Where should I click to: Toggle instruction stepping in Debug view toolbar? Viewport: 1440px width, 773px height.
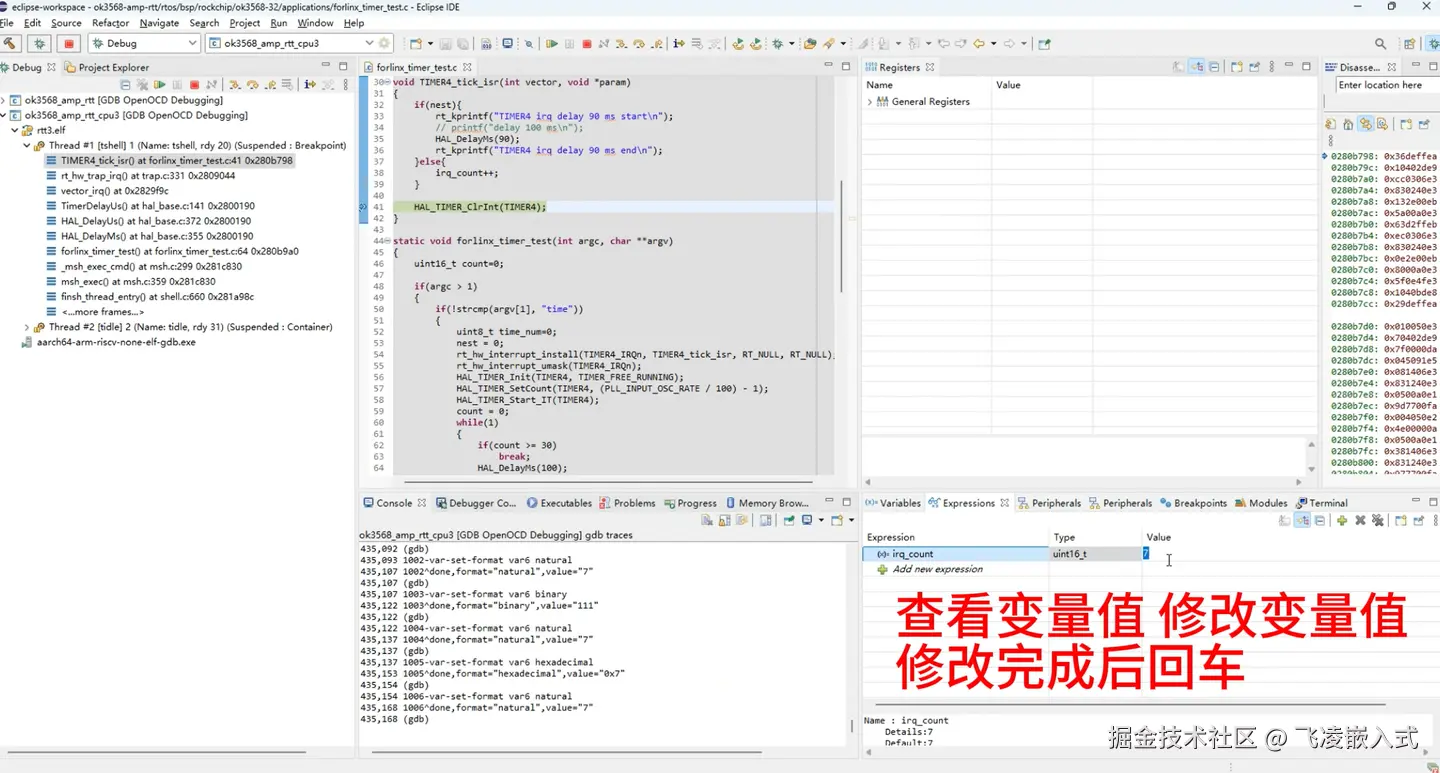pyautogui.click(x=310, y=85)
